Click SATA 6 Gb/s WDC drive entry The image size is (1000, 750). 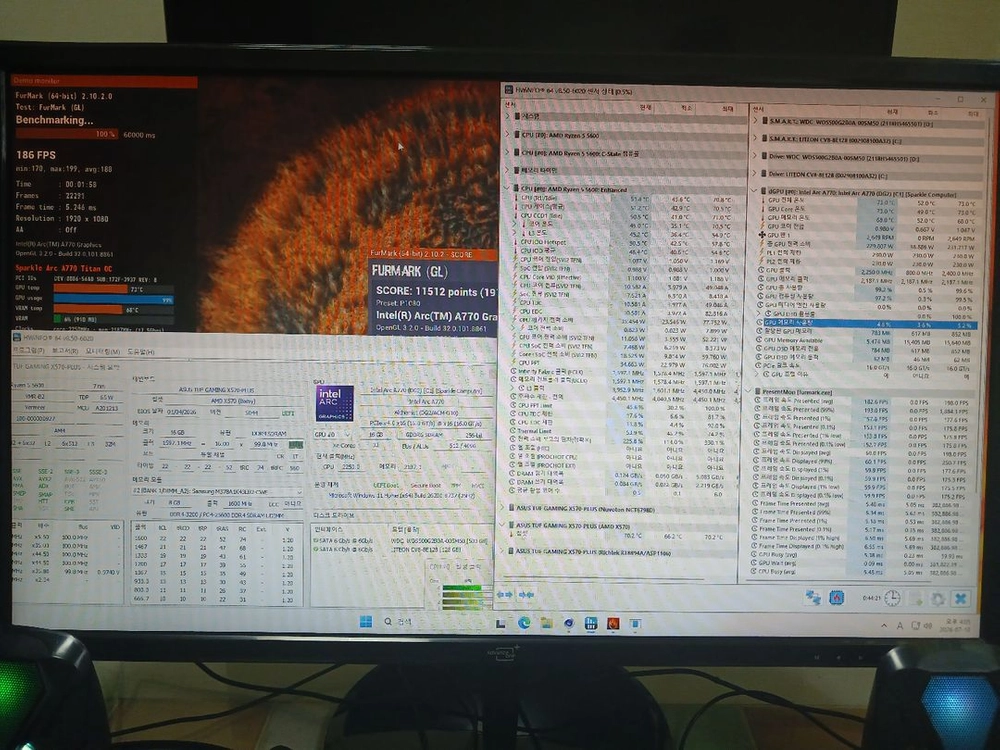point(401,540)
